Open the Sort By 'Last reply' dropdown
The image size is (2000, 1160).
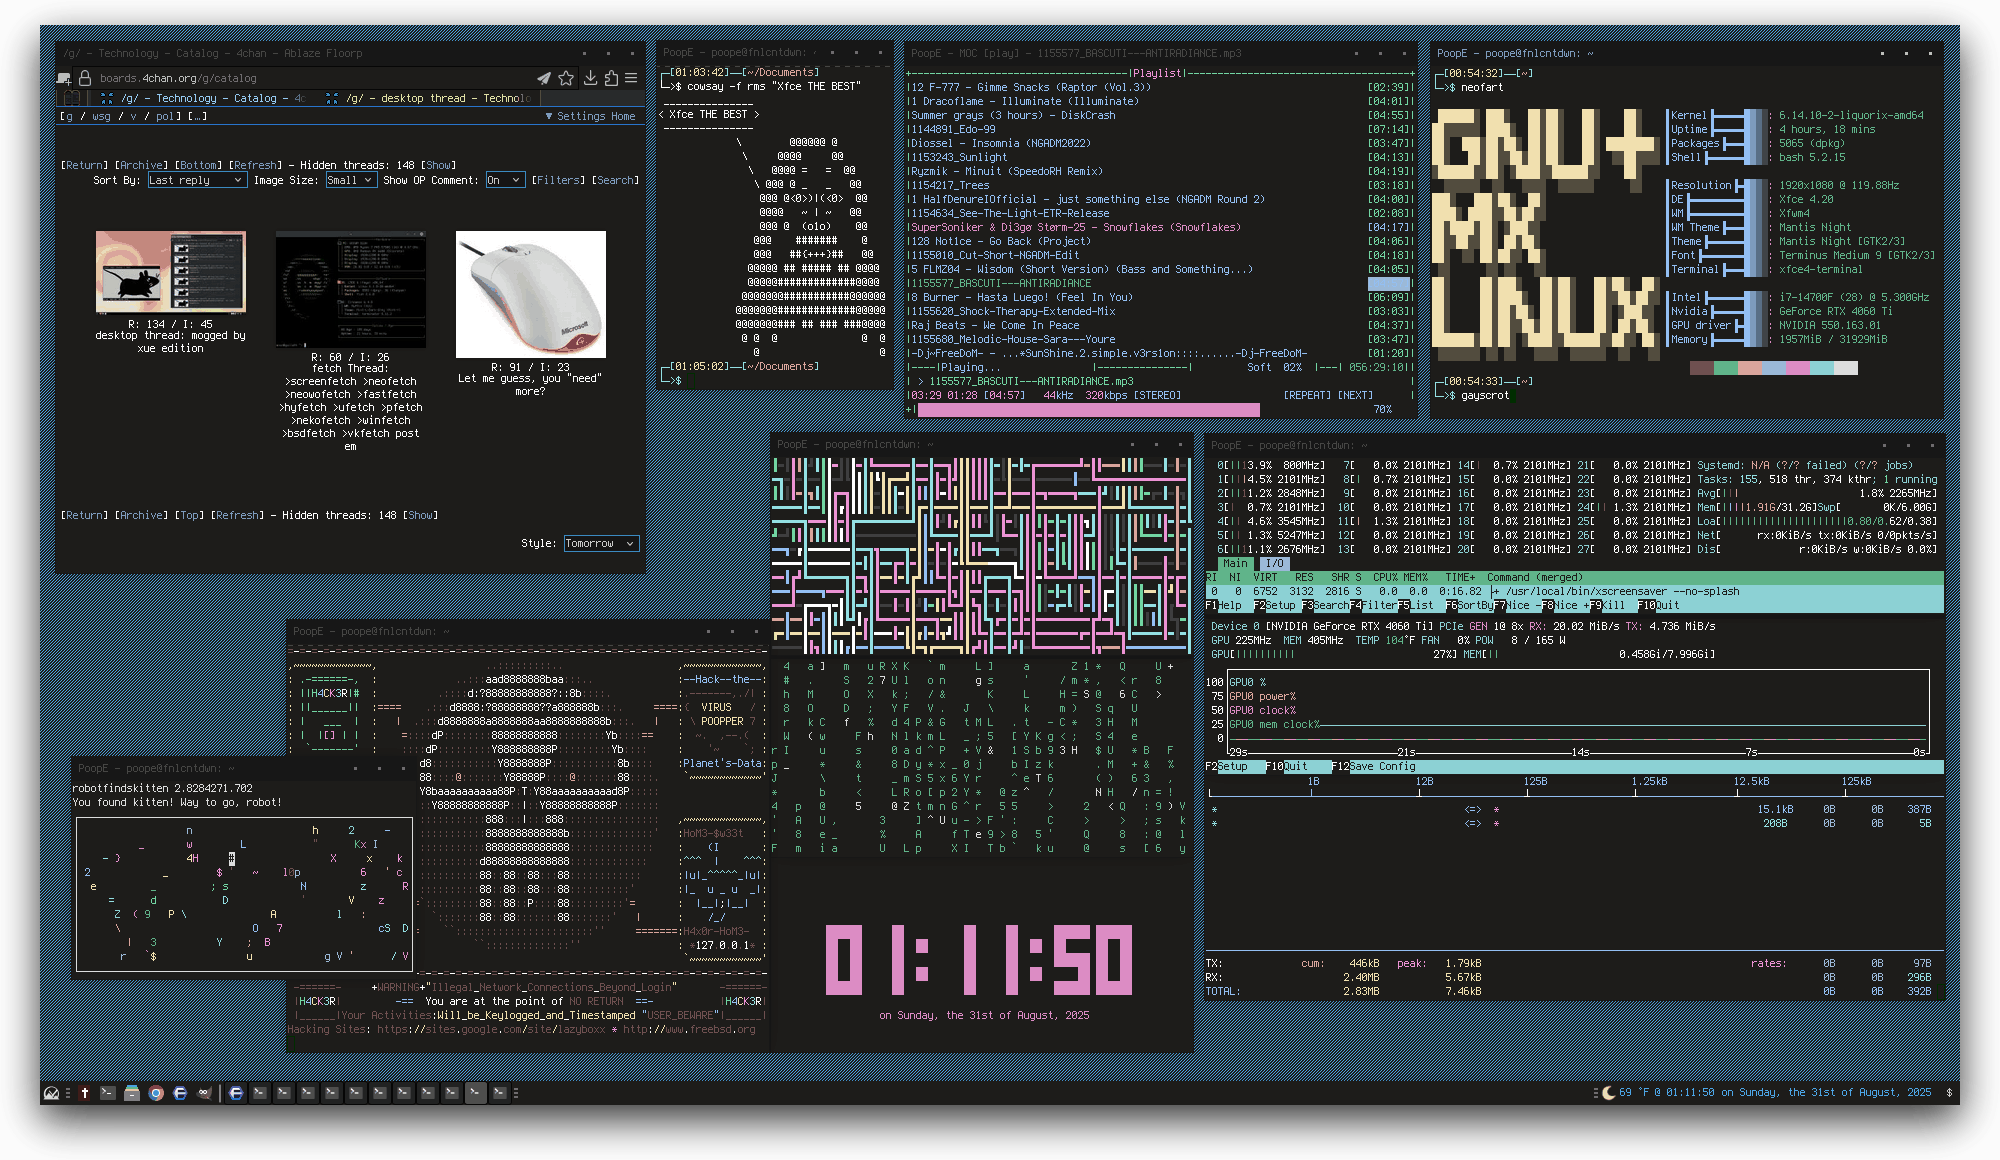(196, 180)
